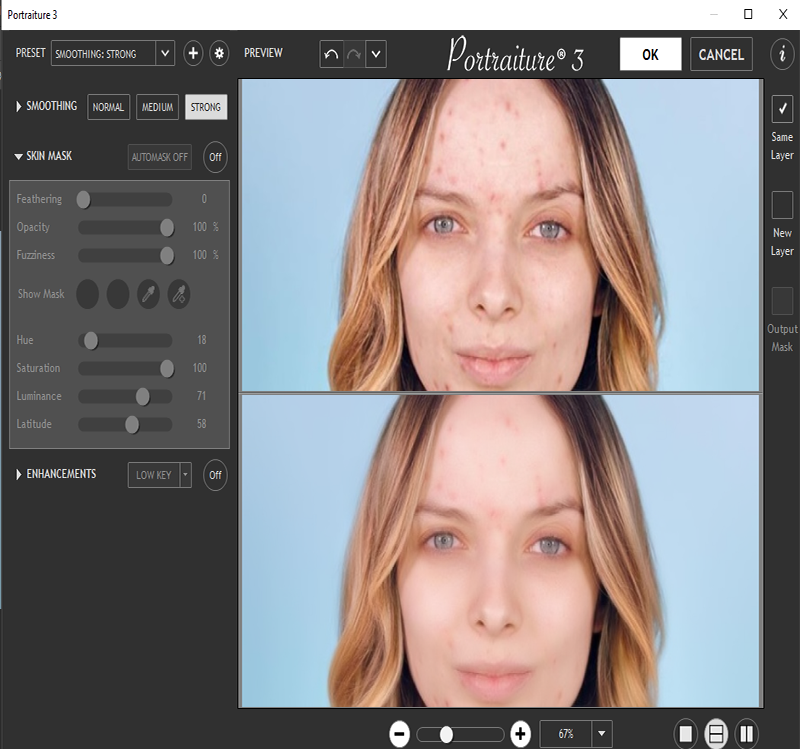
Task: Toggle the Skin Mask Off switch
Action: (215, 157)
